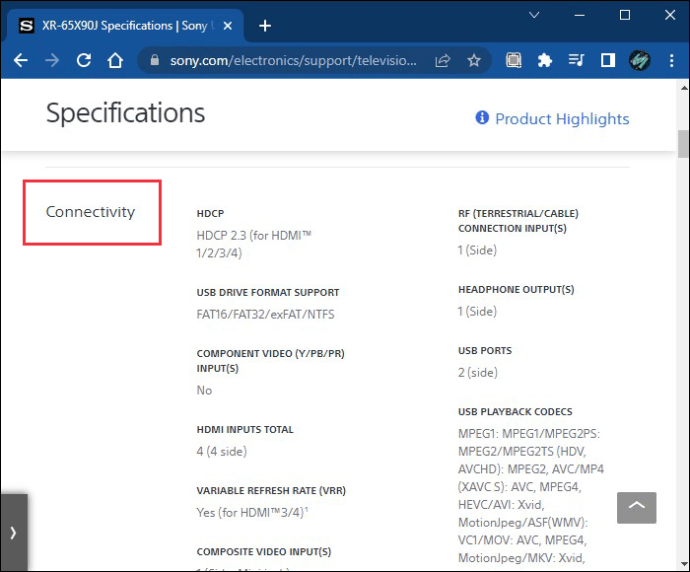Select 'Yes (for HDMI 3/4)' value
The width and height of the screenshot is (690, 572).
(x=252, y=513)
